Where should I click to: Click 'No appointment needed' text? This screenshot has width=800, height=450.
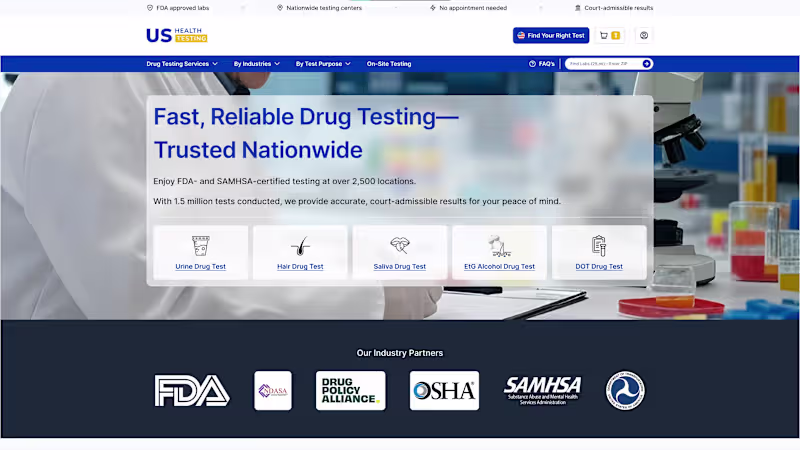[x=473, y=8]
